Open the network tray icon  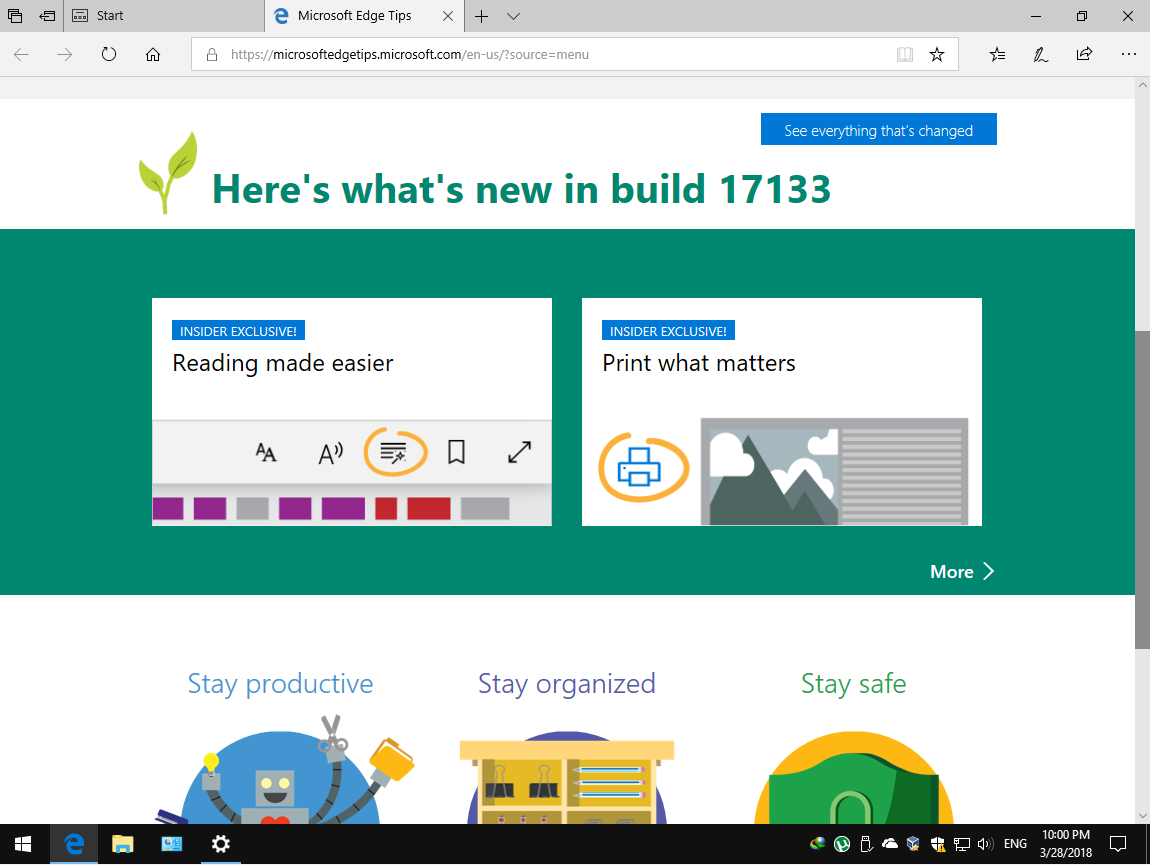[x=962, y=844]
